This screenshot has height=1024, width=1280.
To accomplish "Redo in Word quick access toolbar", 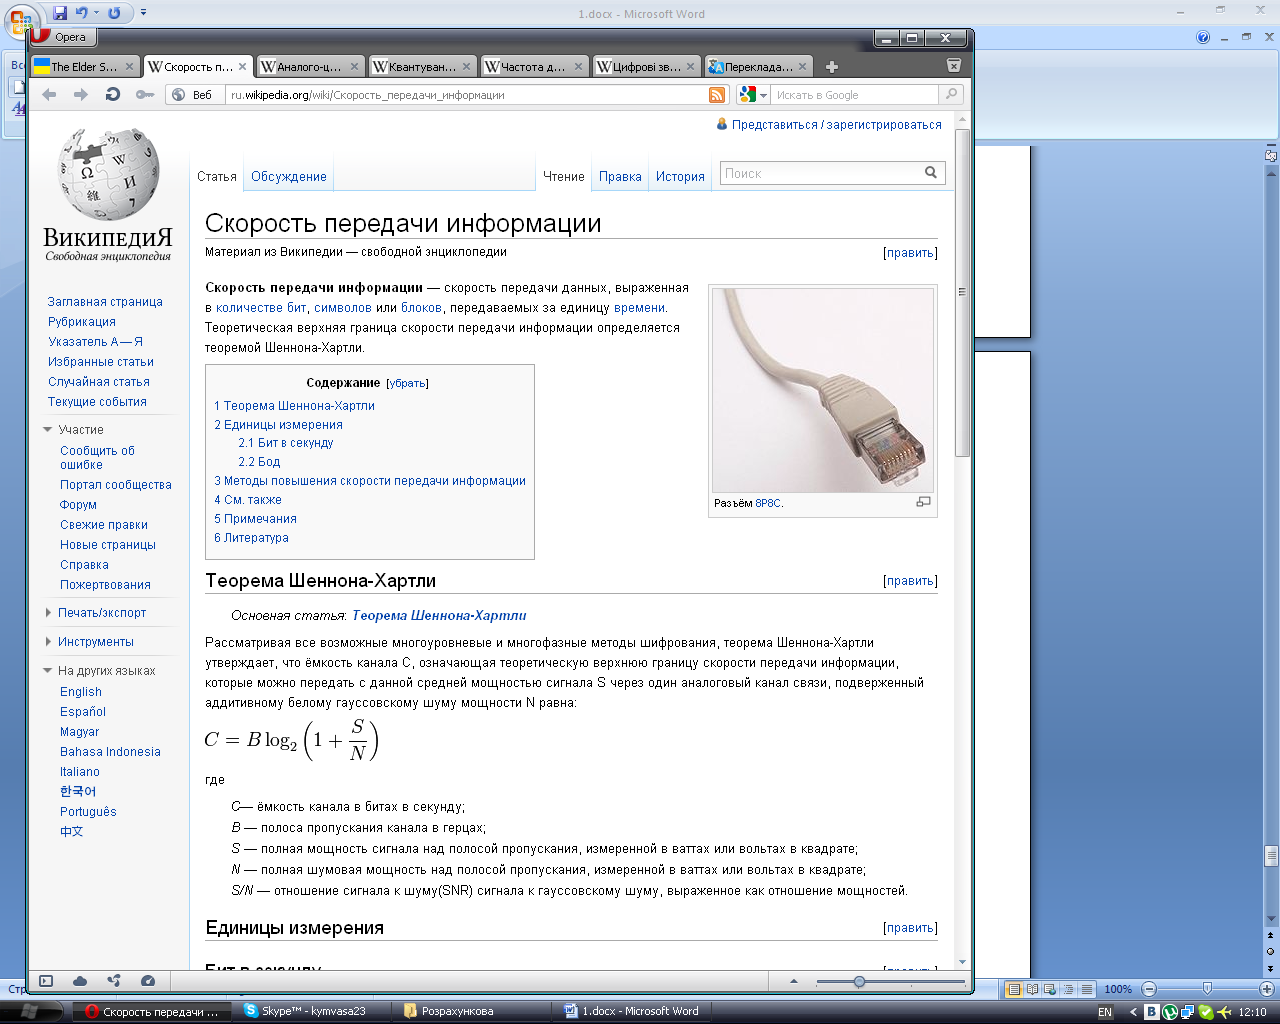I will point(114,13).
